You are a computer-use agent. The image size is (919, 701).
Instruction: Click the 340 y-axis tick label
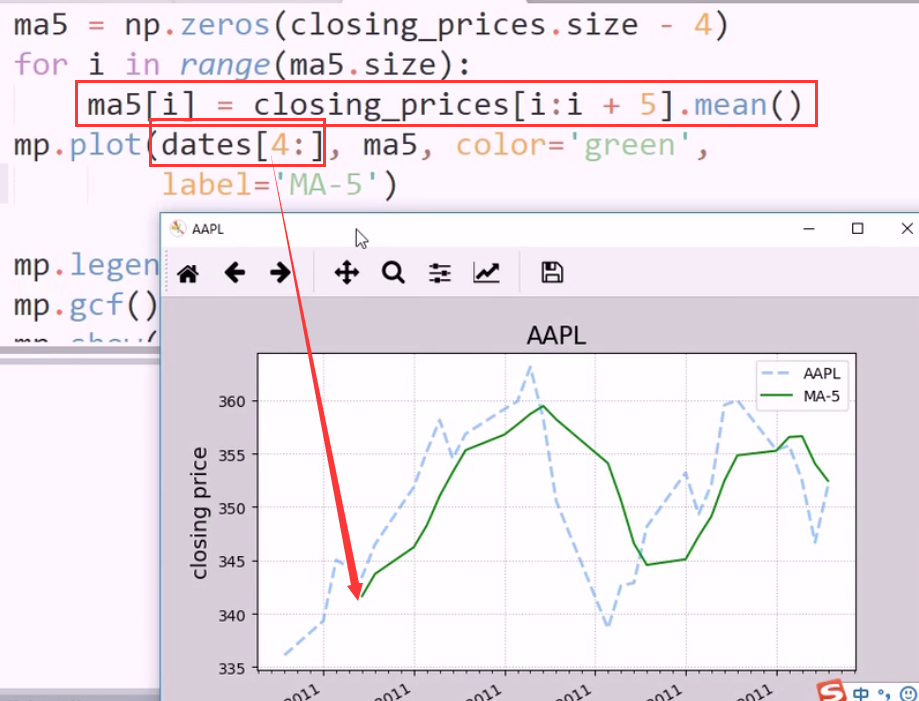(x=232, y=615)
